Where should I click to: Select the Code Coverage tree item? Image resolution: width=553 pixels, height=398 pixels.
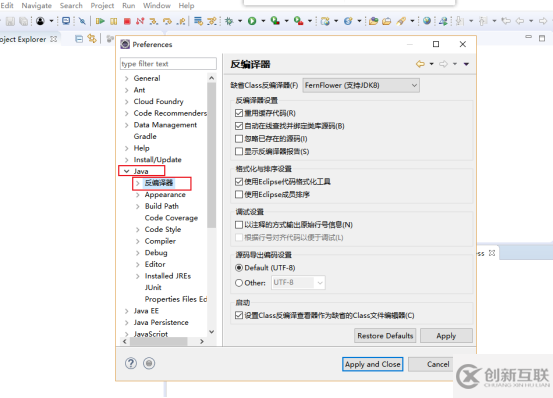171,218
